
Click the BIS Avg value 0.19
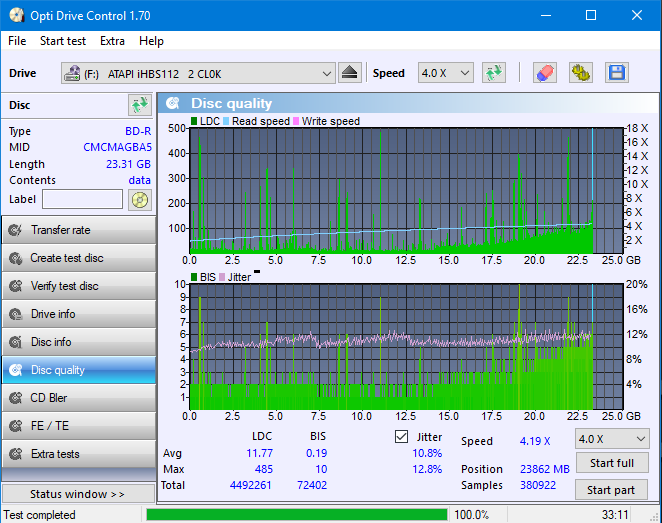tap(316, 453)
